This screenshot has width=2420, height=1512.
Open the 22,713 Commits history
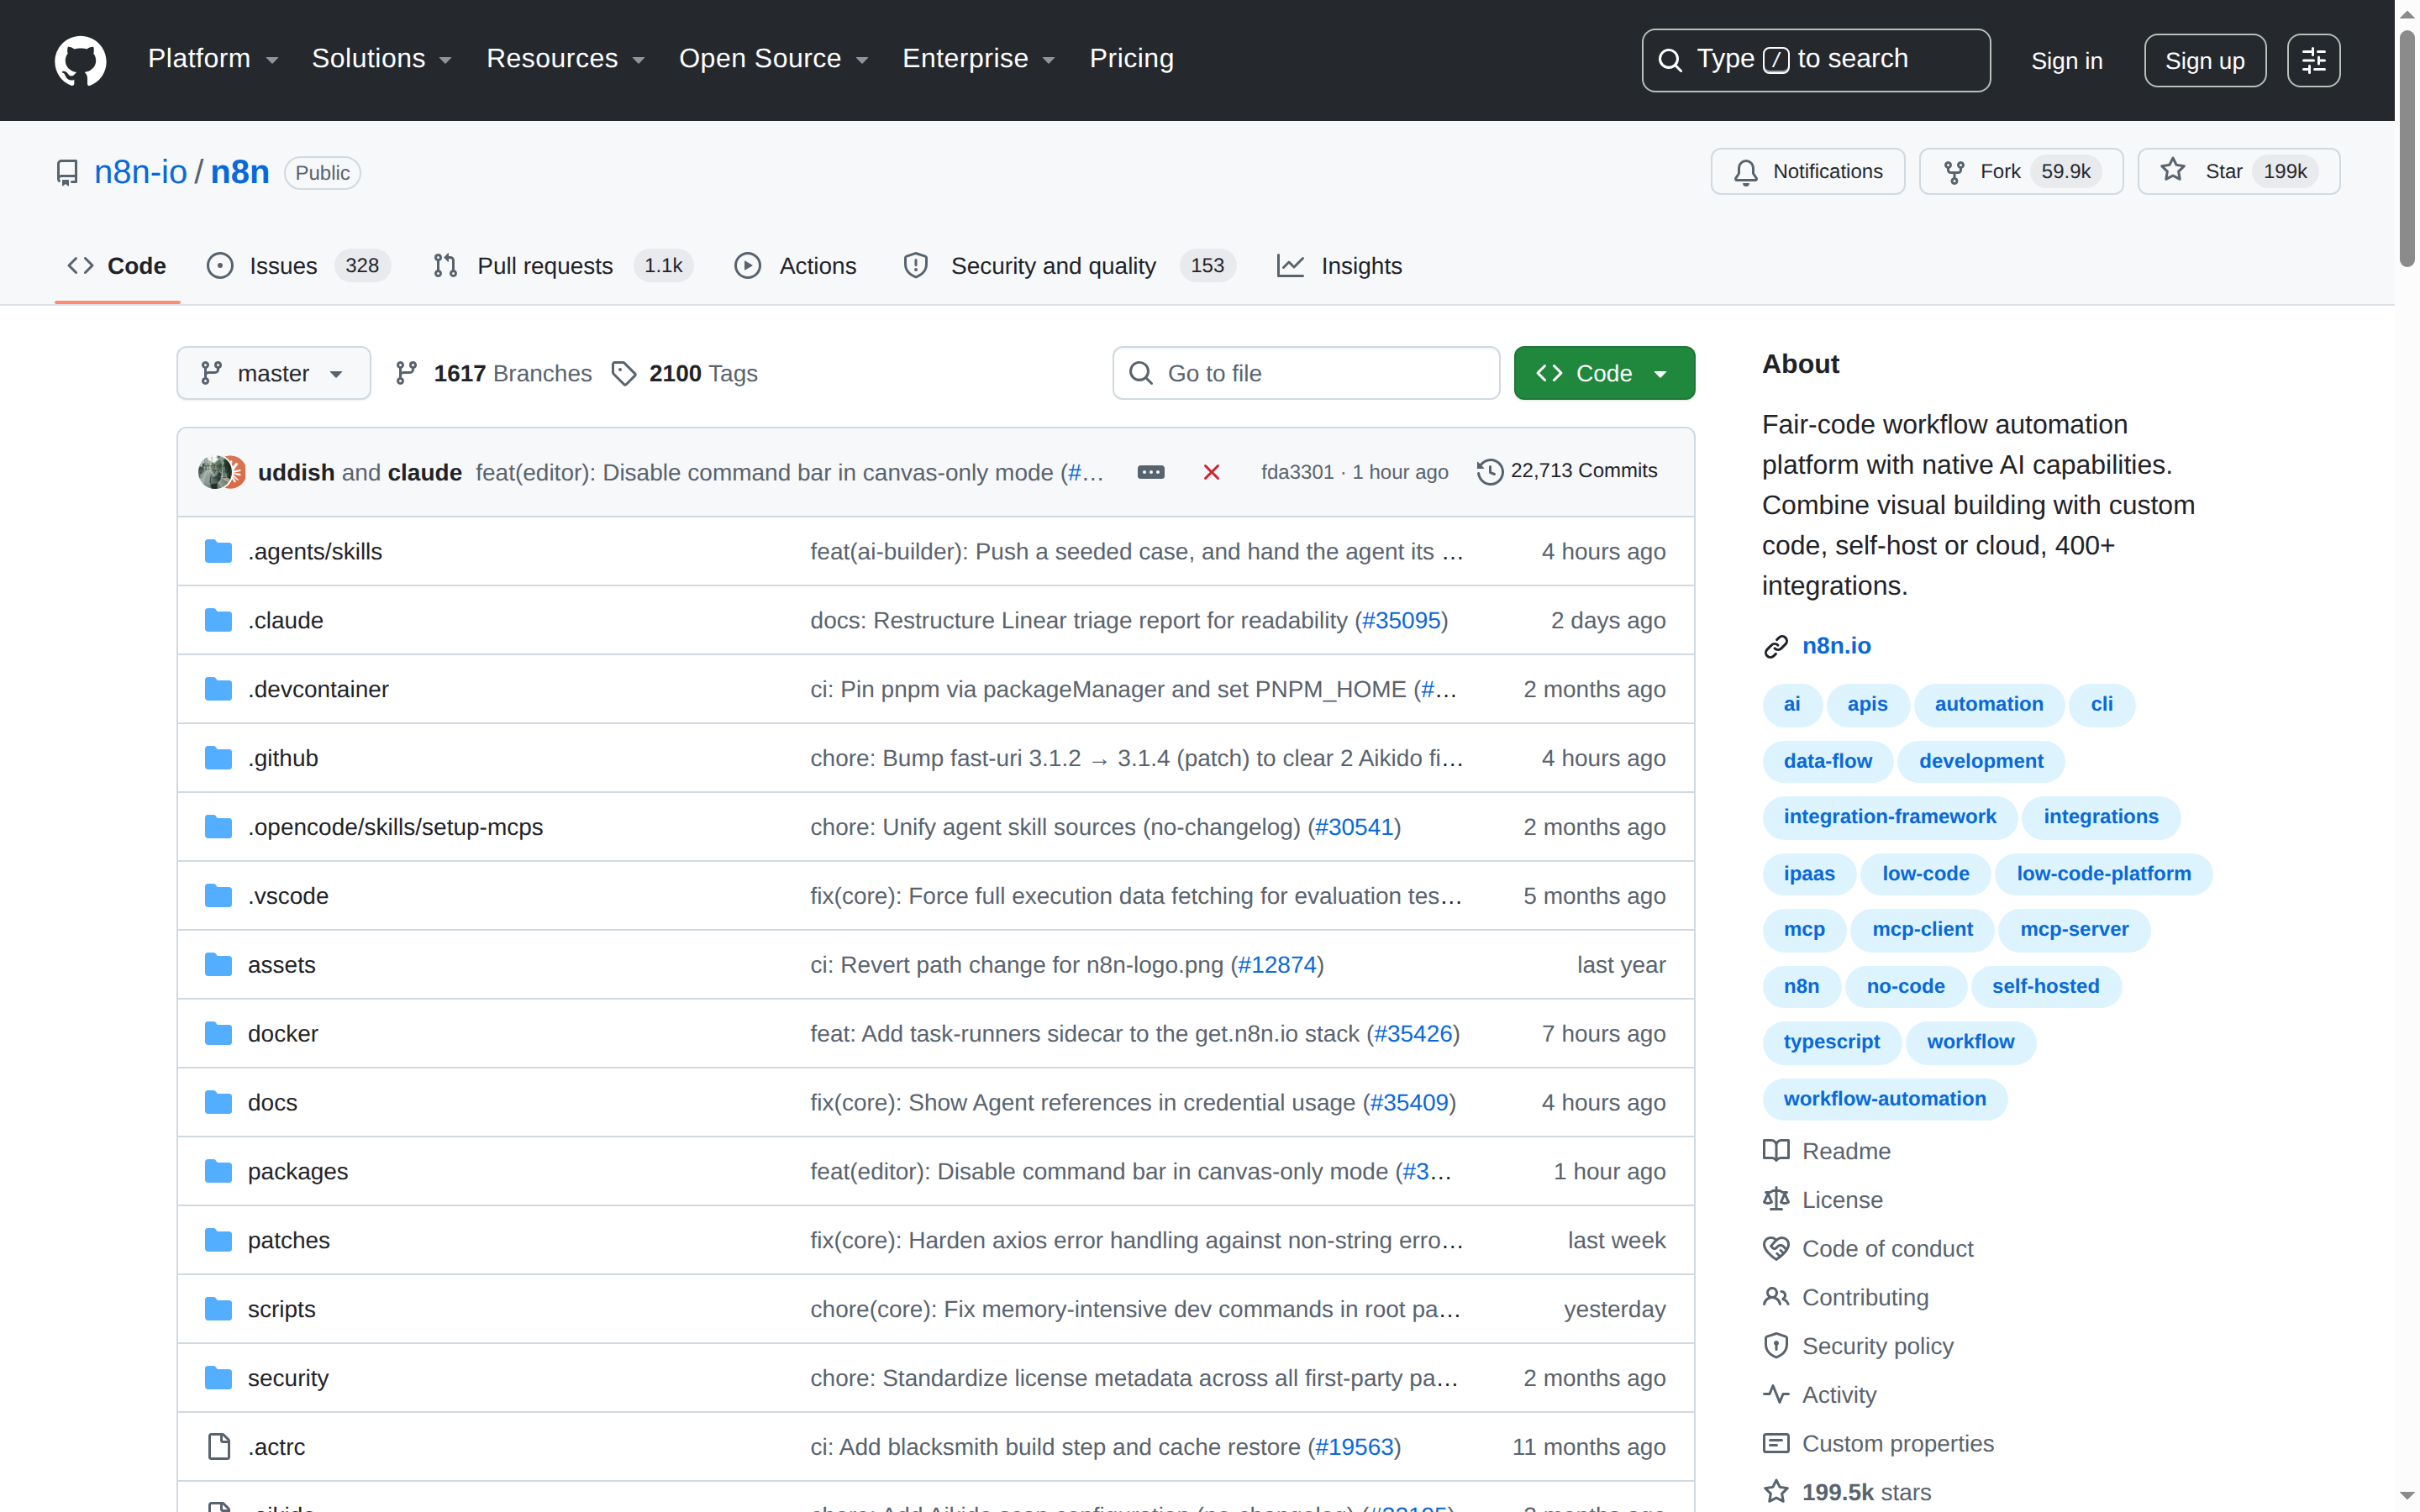(1566, 471)
